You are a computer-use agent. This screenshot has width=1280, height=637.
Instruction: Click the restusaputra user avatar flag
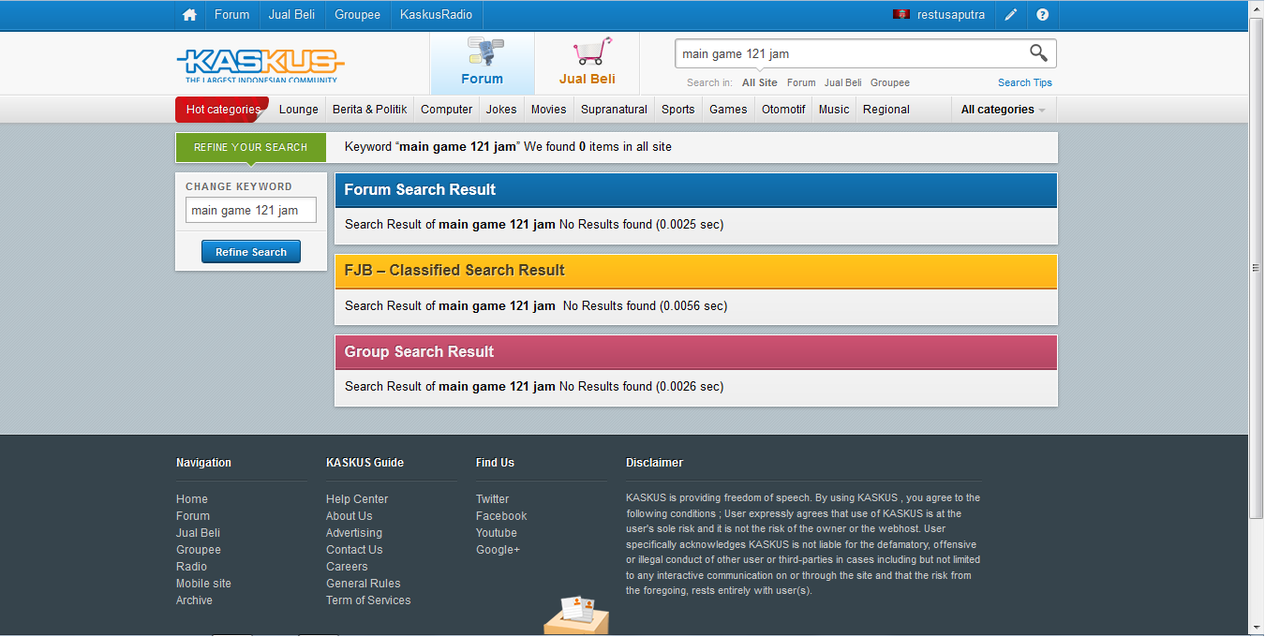[x=901, y=15]
